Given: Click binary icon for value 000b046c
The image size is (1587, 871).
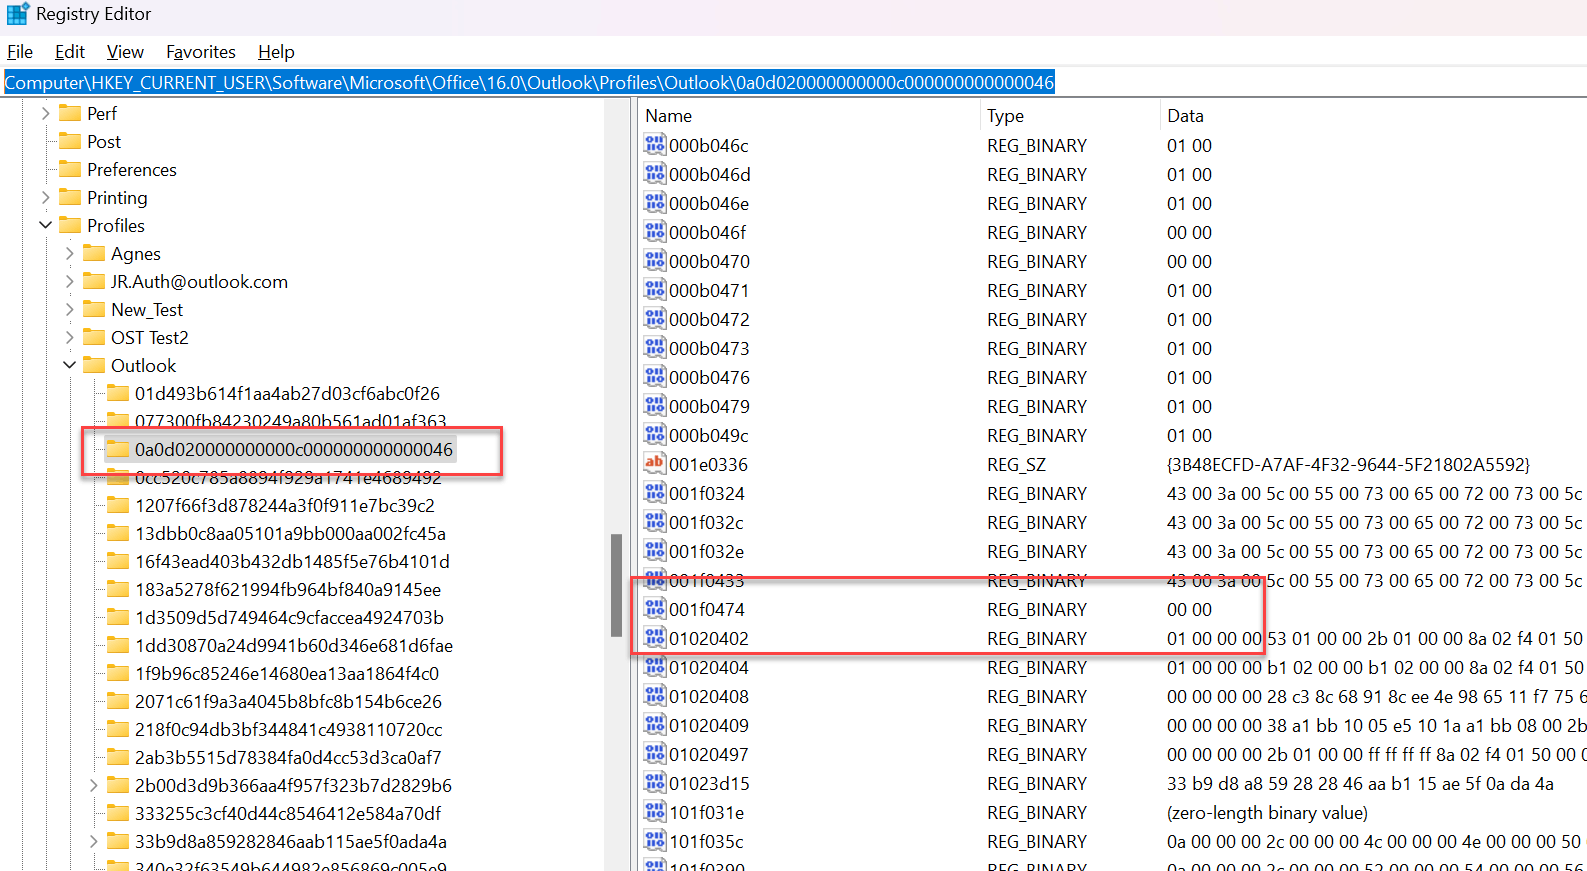Looking at the screenshot, I should pyautogui.click(x=655, y=145).
